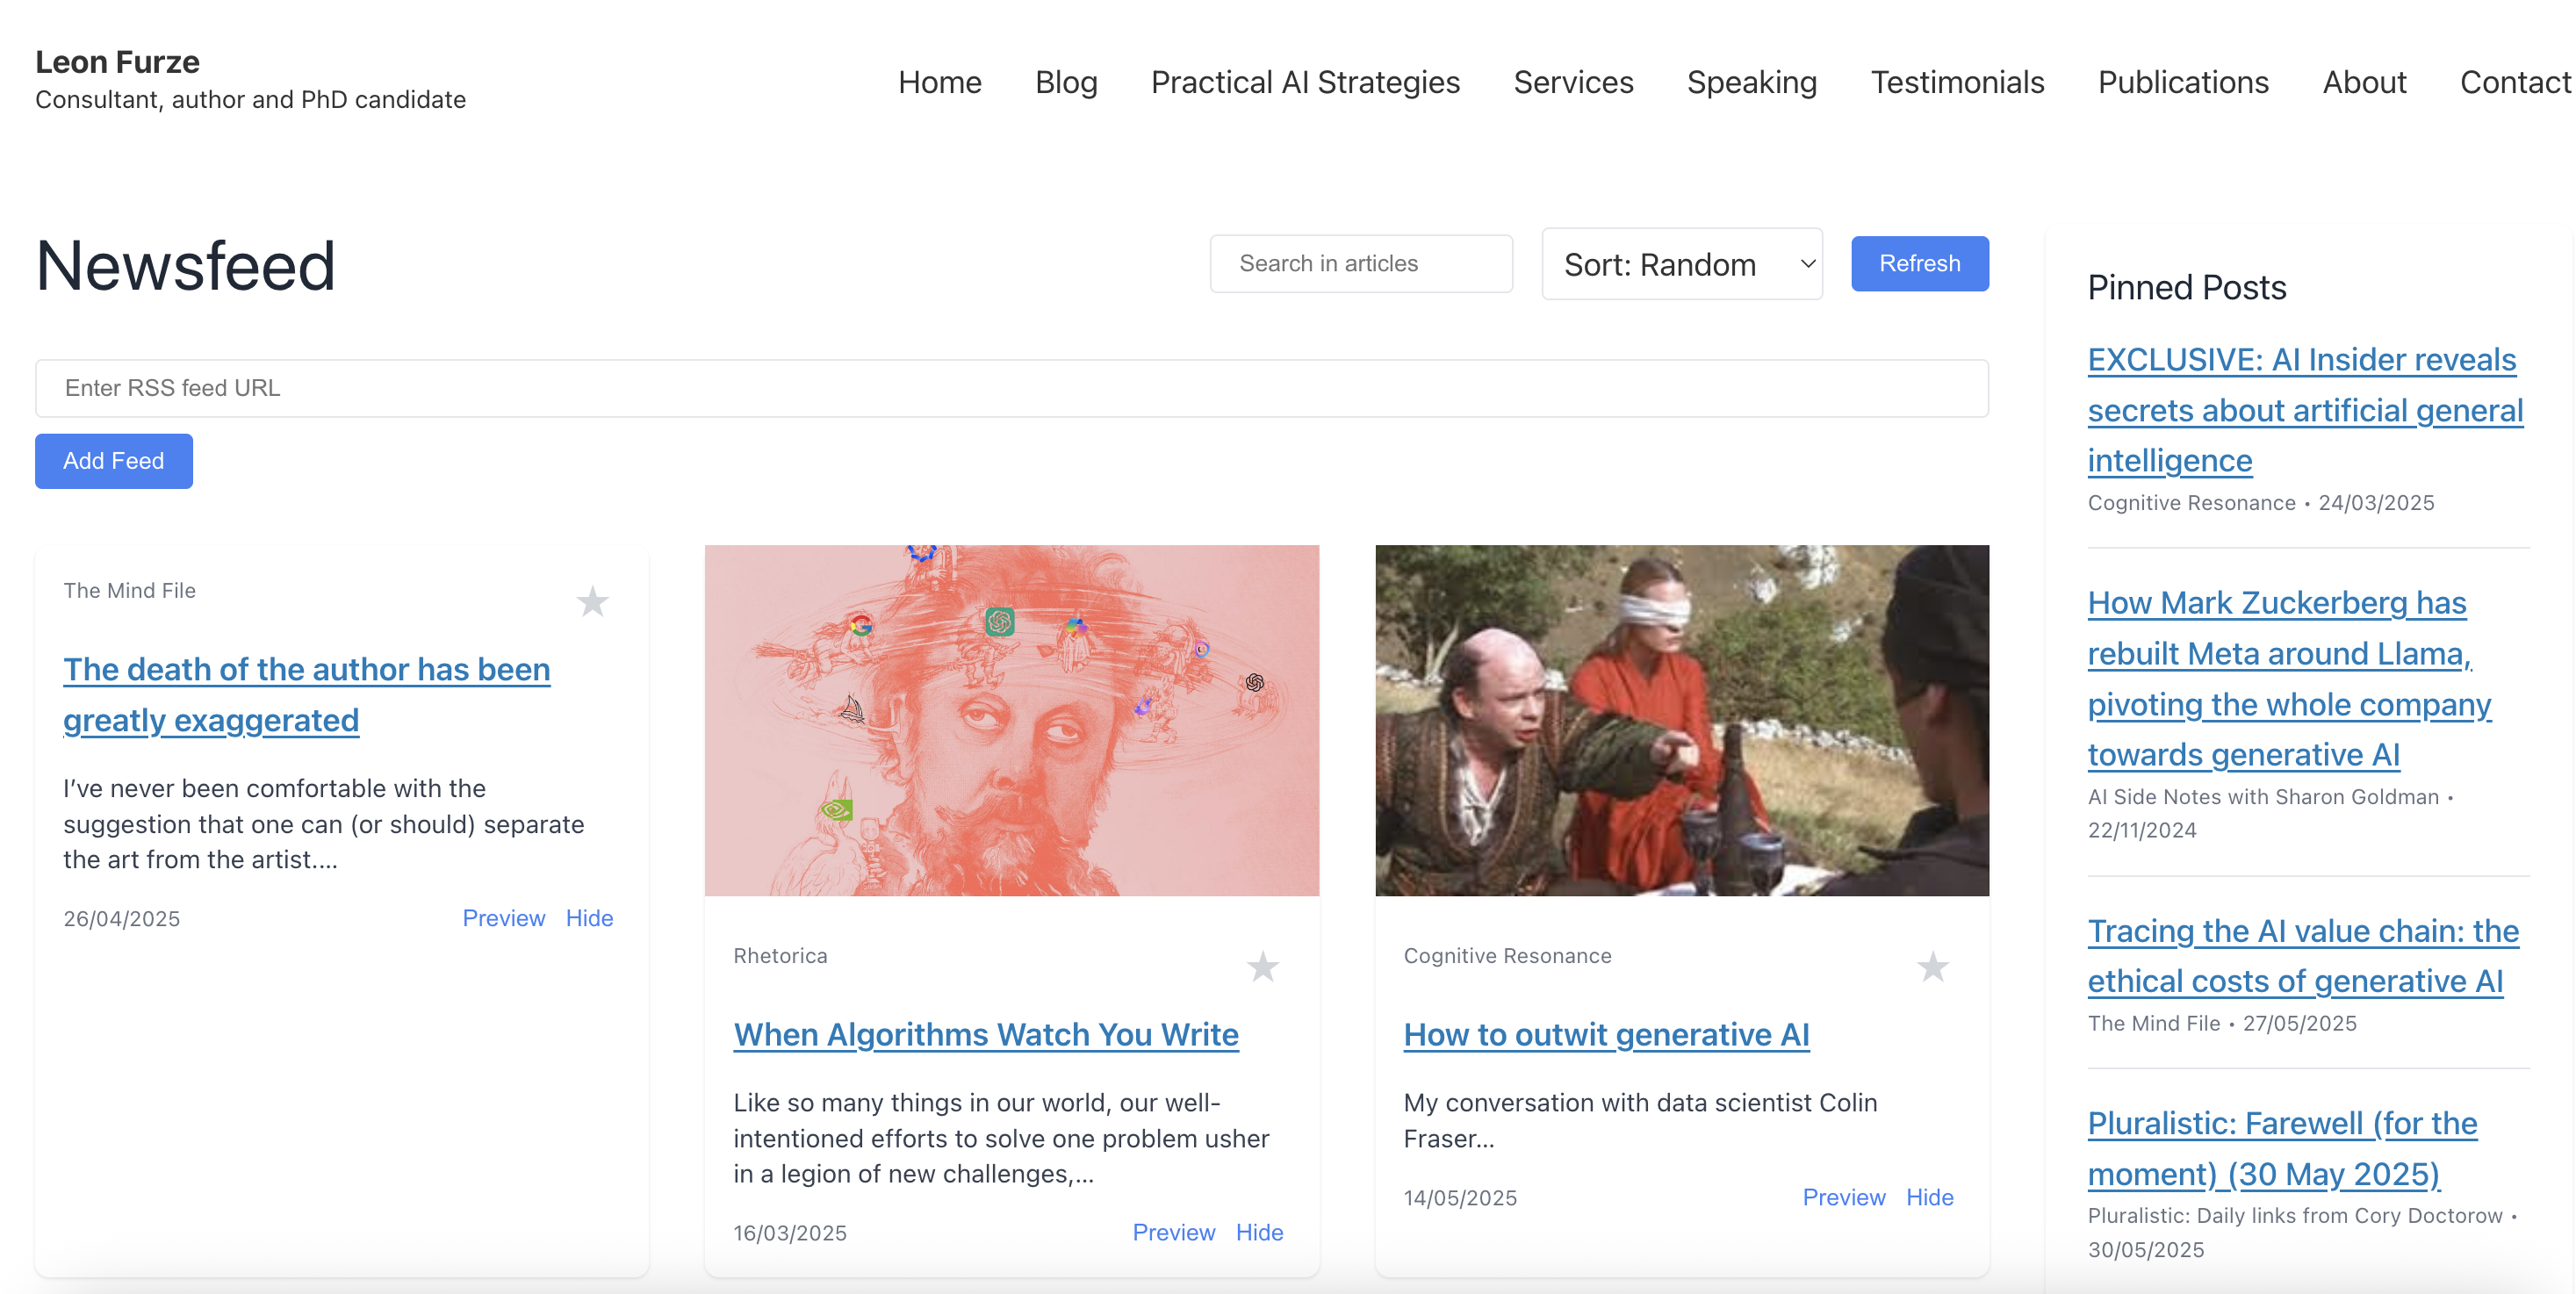Screen dimensions: 2576x1294
Task: Open pinned post 'Pluralistic: Farewell (for the moment)'
Action: click(x=2282, y=1148)
